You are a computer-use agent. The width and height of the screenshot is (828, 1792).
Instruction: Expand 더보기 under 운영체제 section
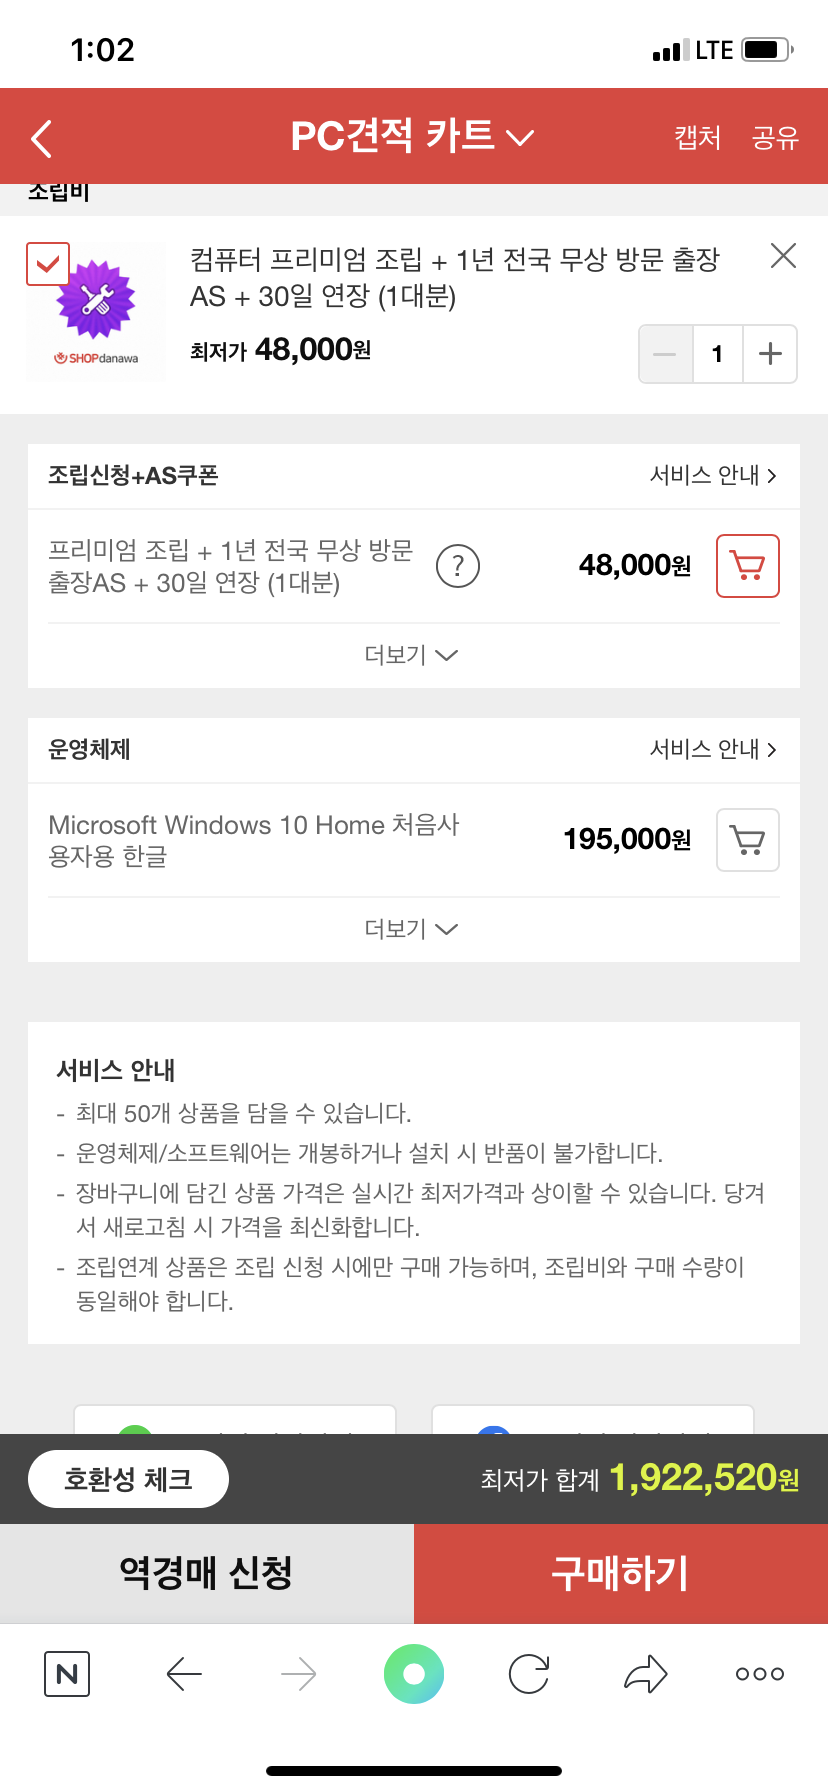pyautogui.click(x=412, y=929)
